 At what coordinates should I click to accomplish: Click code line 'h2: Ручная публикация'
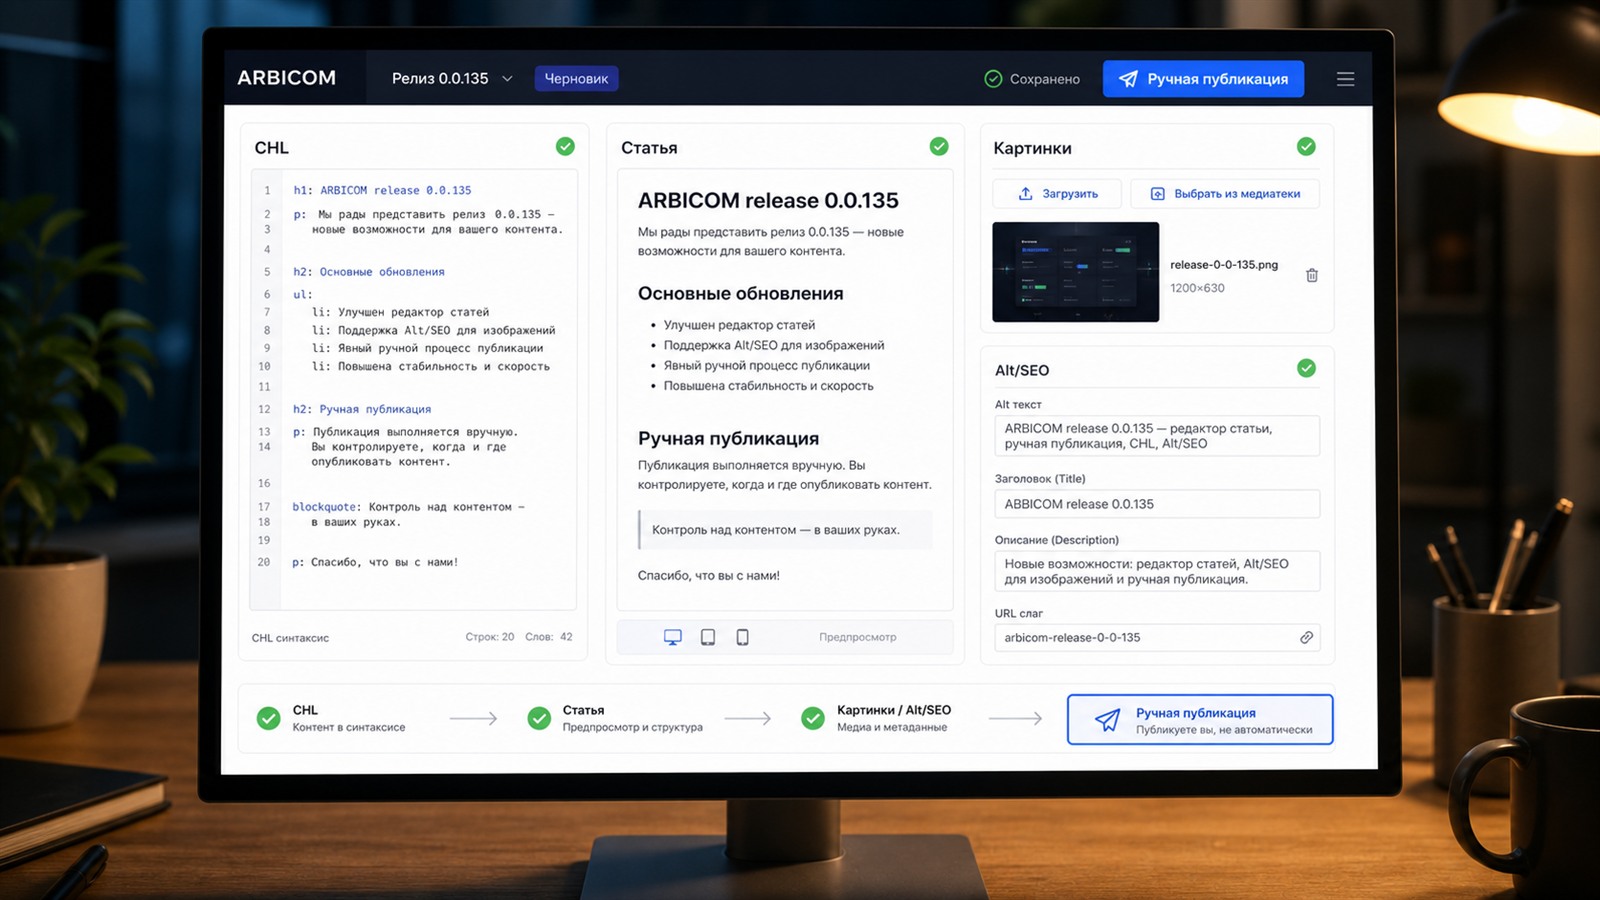pos(362,409)
